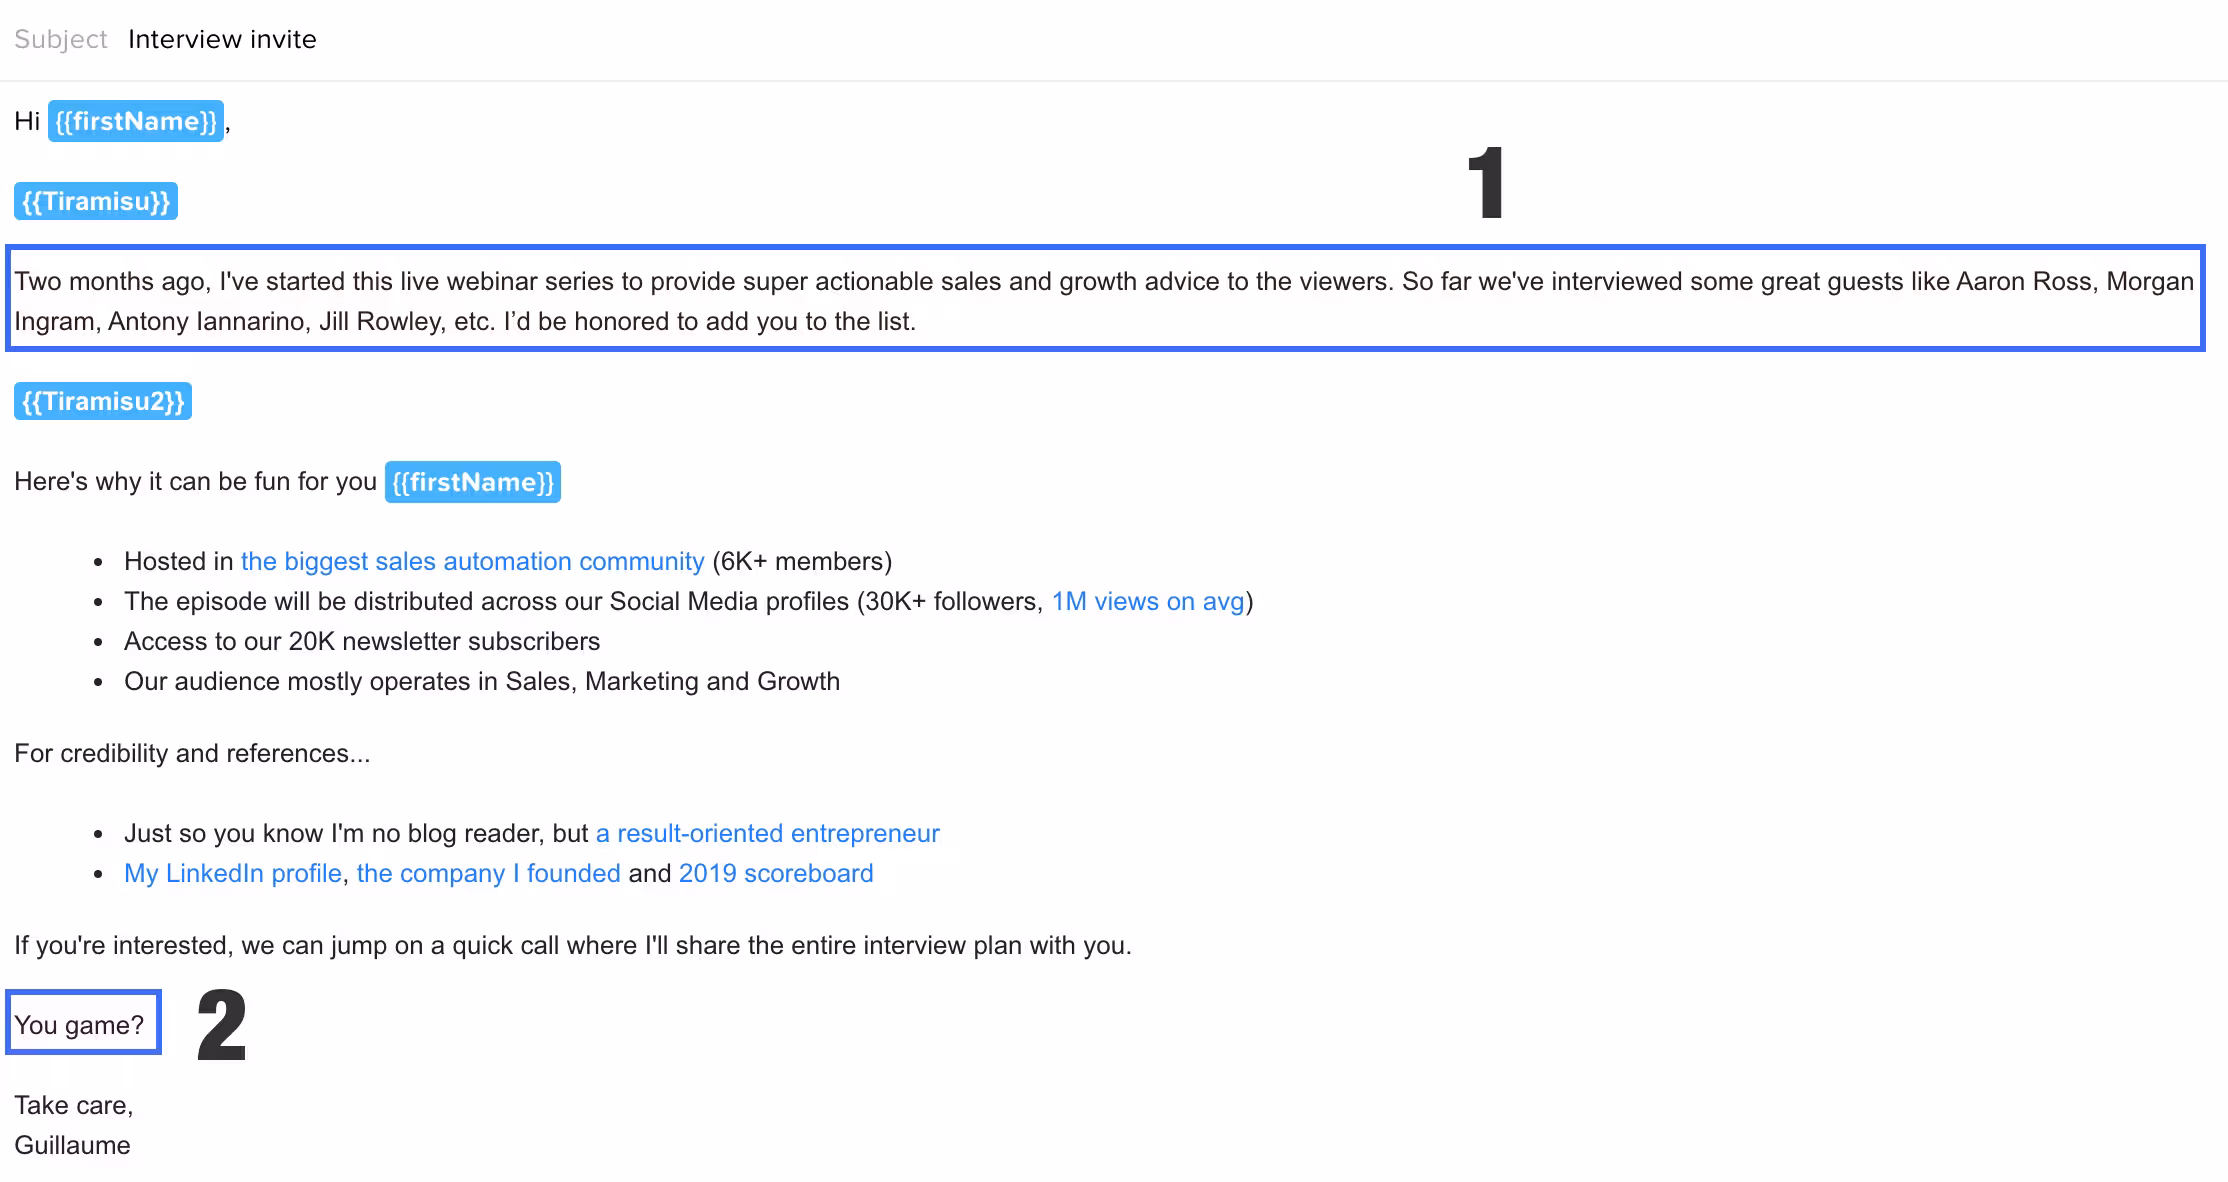Viewport: 2228px width, 1182px height.
Task: Click the Subject field containing "Interview invite"
Action: (x=222, y=39)
